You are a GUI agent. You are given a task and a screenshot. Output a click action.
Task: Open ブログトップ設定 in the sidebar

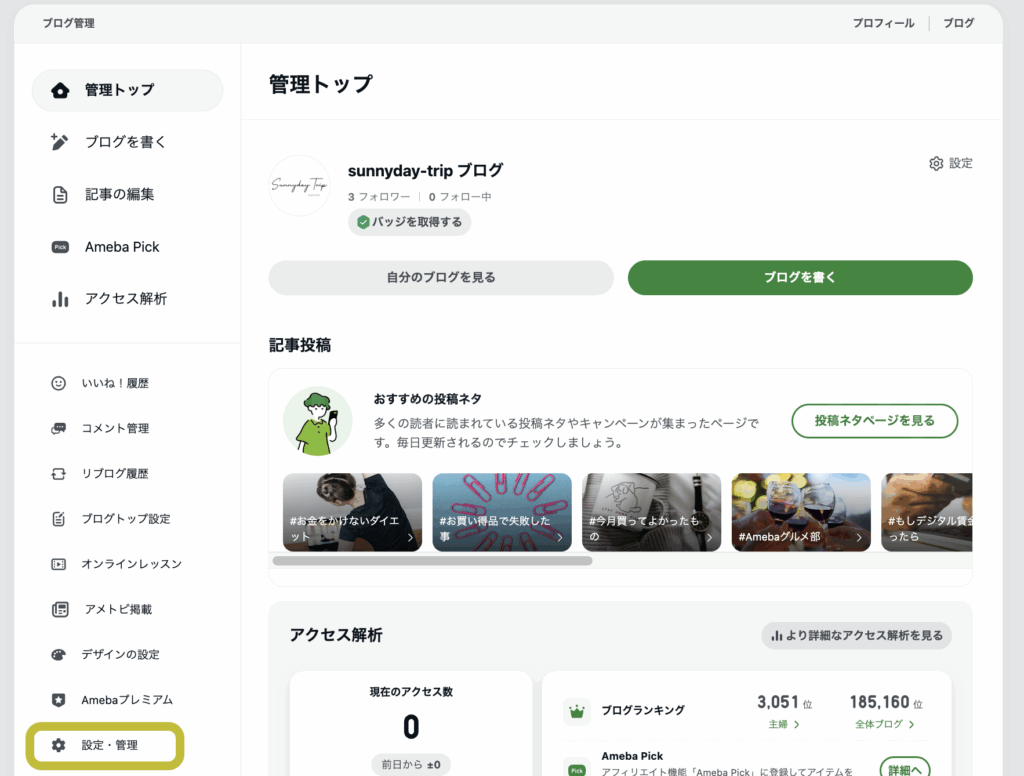(126, 519)
